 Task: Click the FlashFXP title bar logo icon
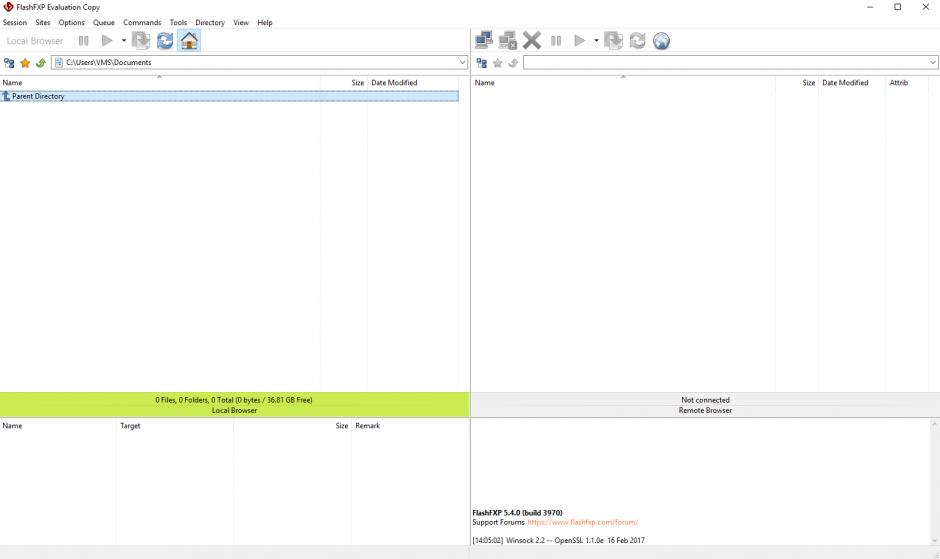(x=8, y=7)
